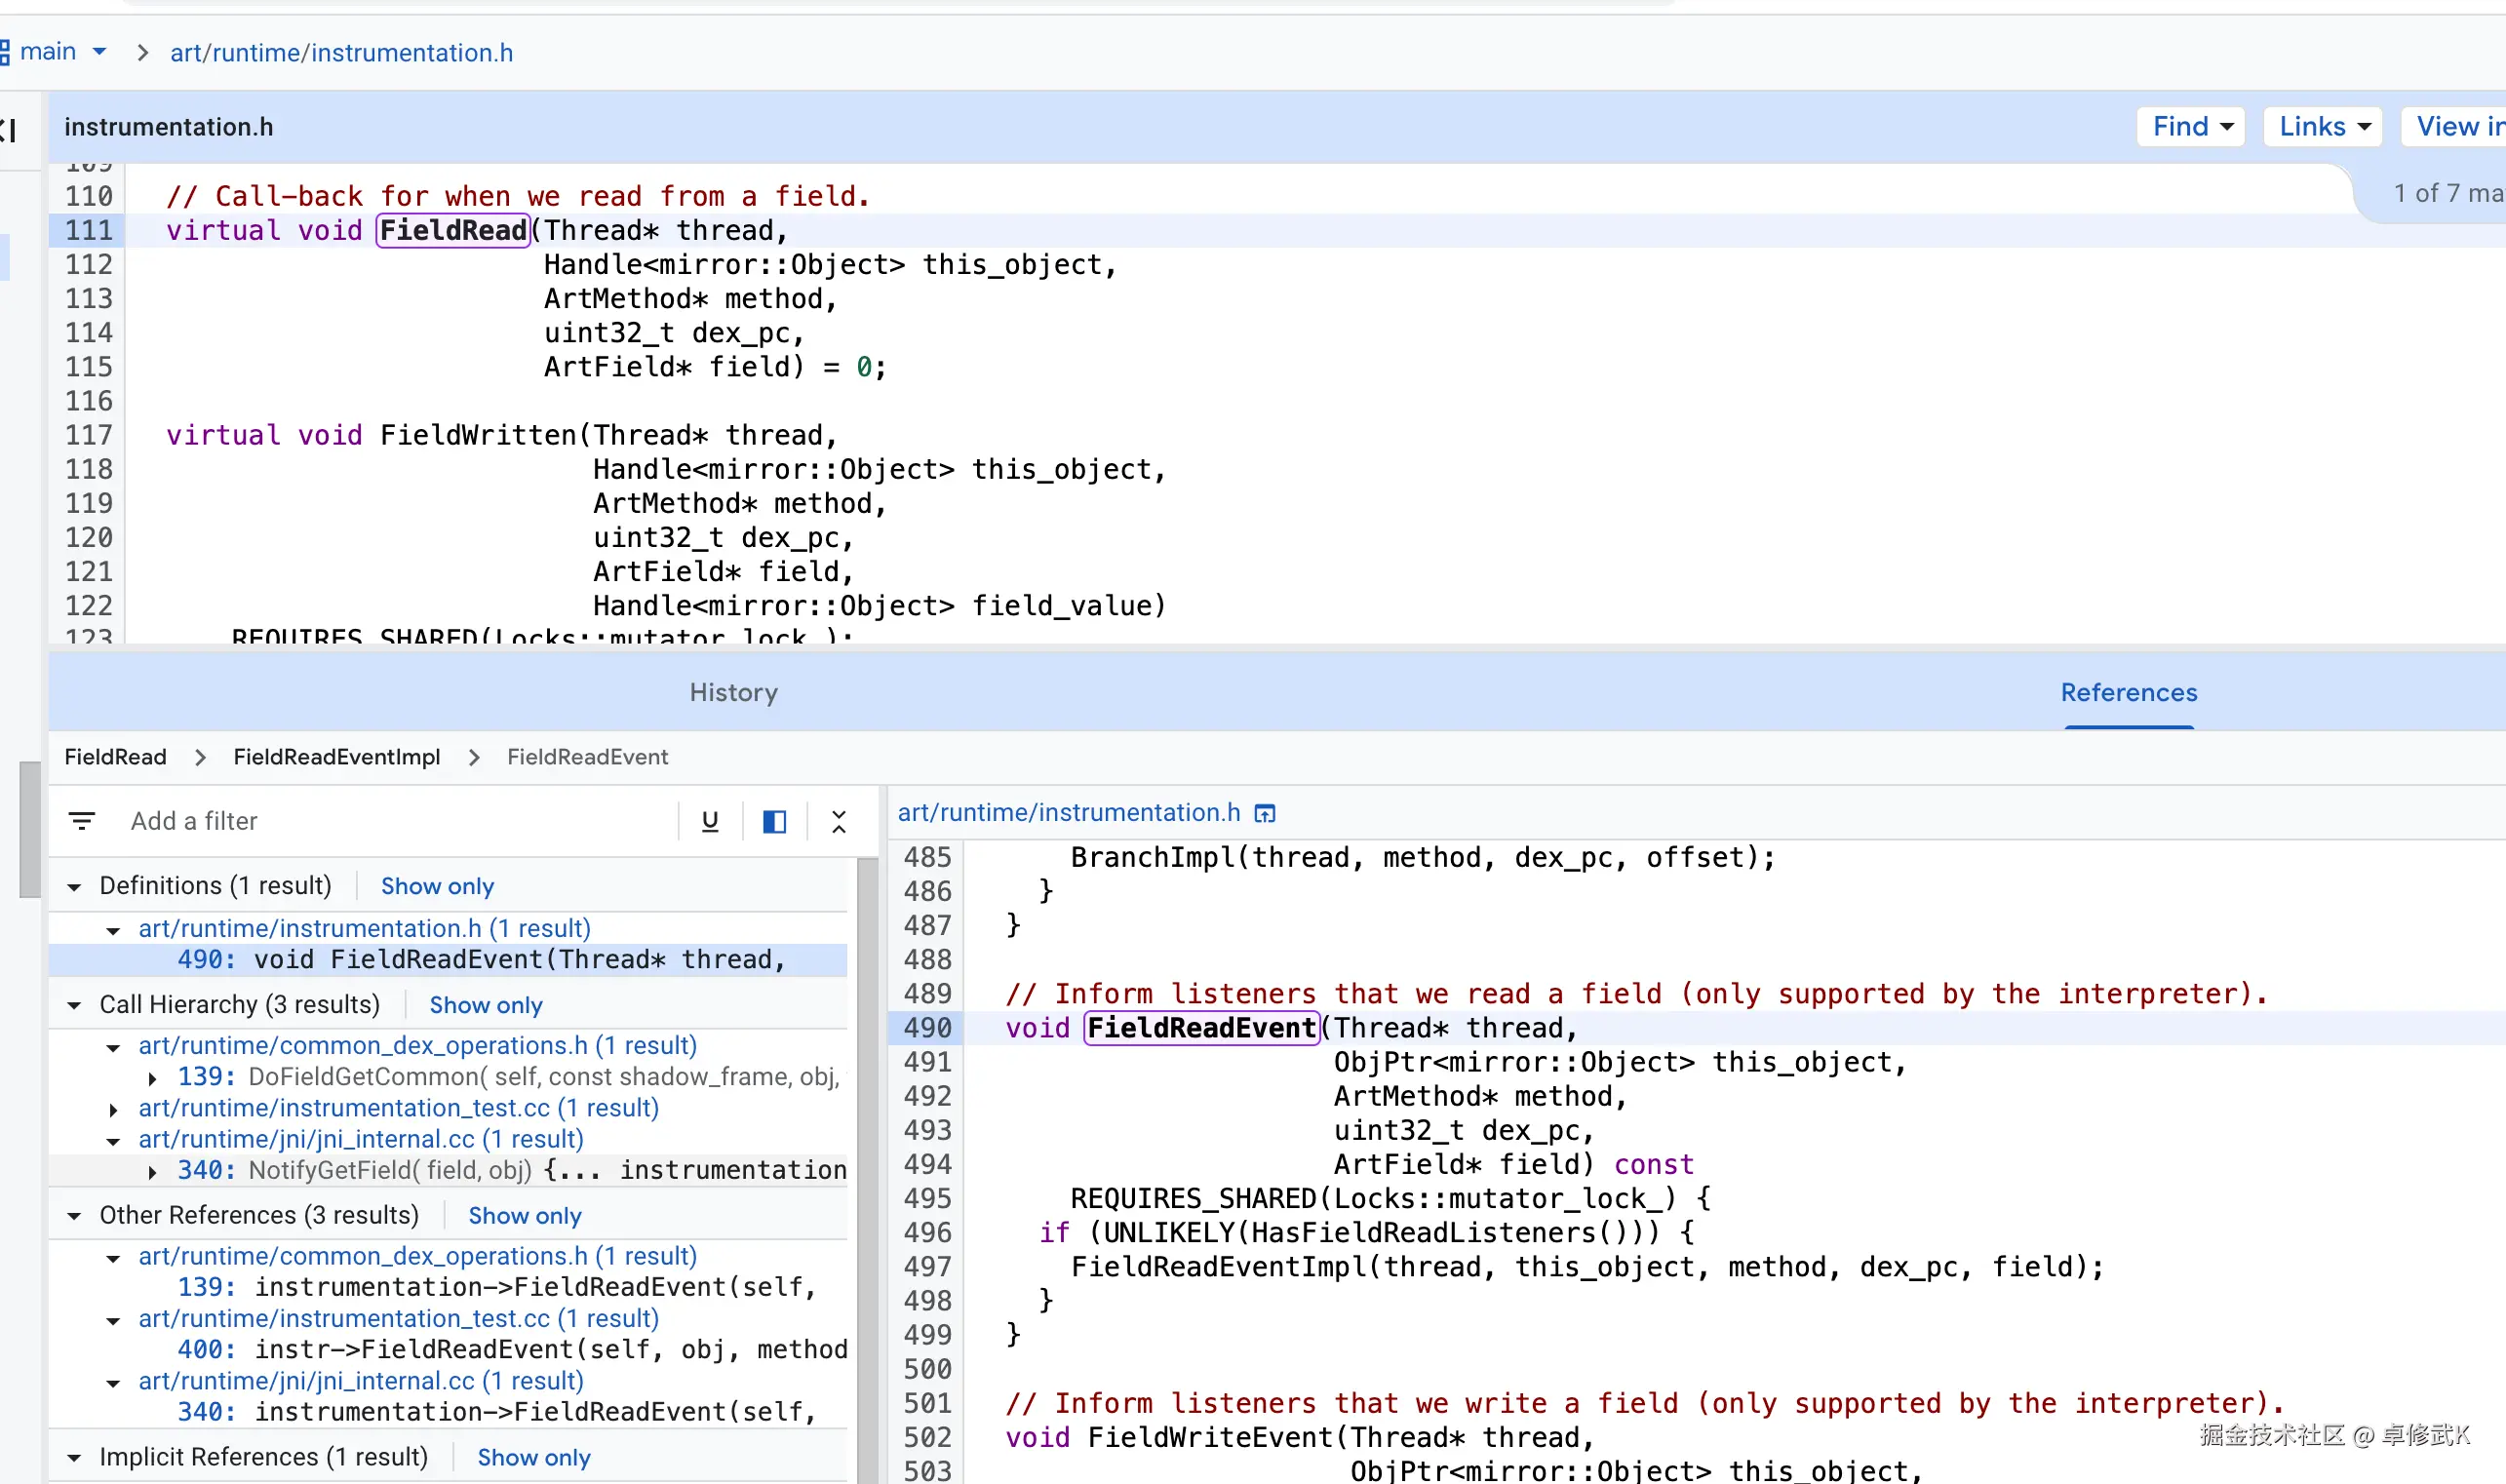This screenshot has width=2506, height=1484.
Task: Open the Find dropdown menu
Action: (x=2190, y=127)
